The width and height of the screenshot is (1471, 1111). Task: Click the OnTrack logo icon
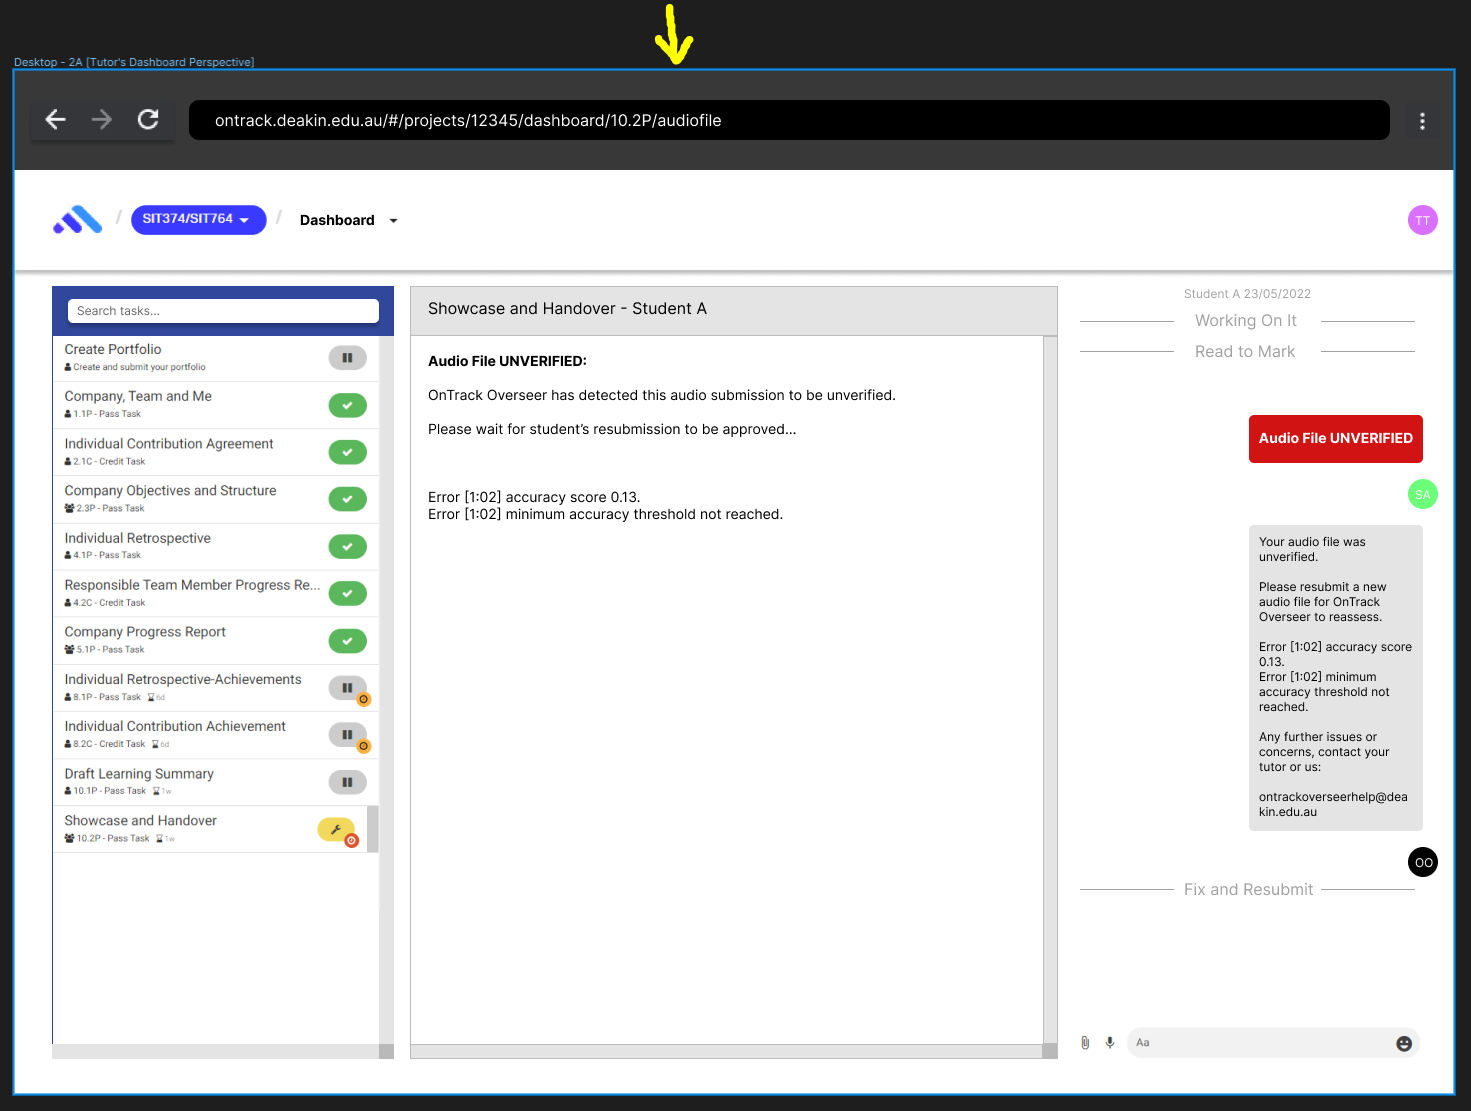click(78, 220)
